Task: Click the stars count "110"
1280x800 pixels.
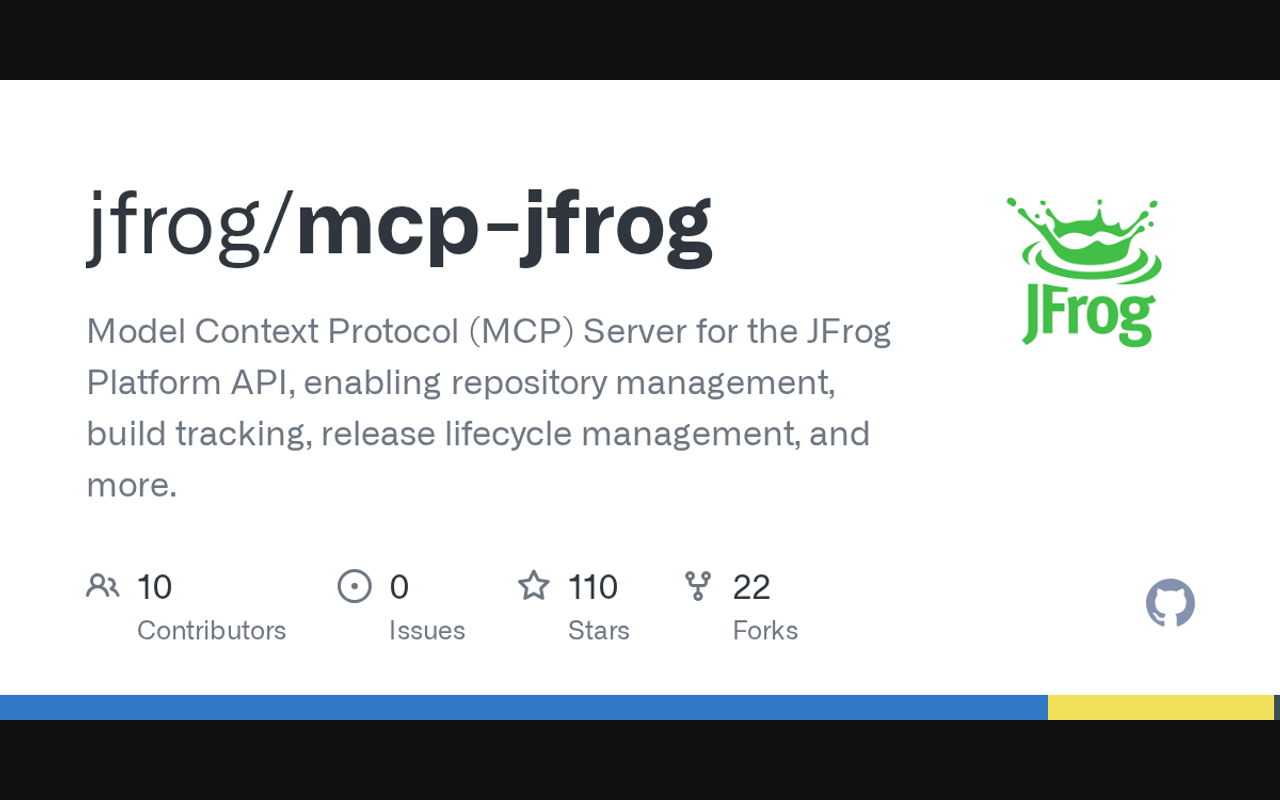Action: [x=593, y=587]
